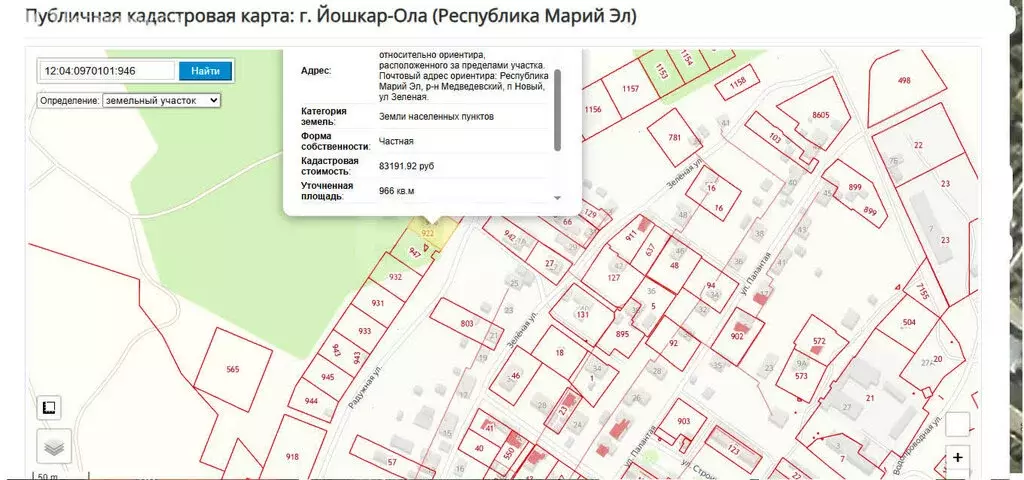Click parcel 902 on the map
This screenshot has height=480, width=1024.
pyautogui.click(x=737, y=336)
